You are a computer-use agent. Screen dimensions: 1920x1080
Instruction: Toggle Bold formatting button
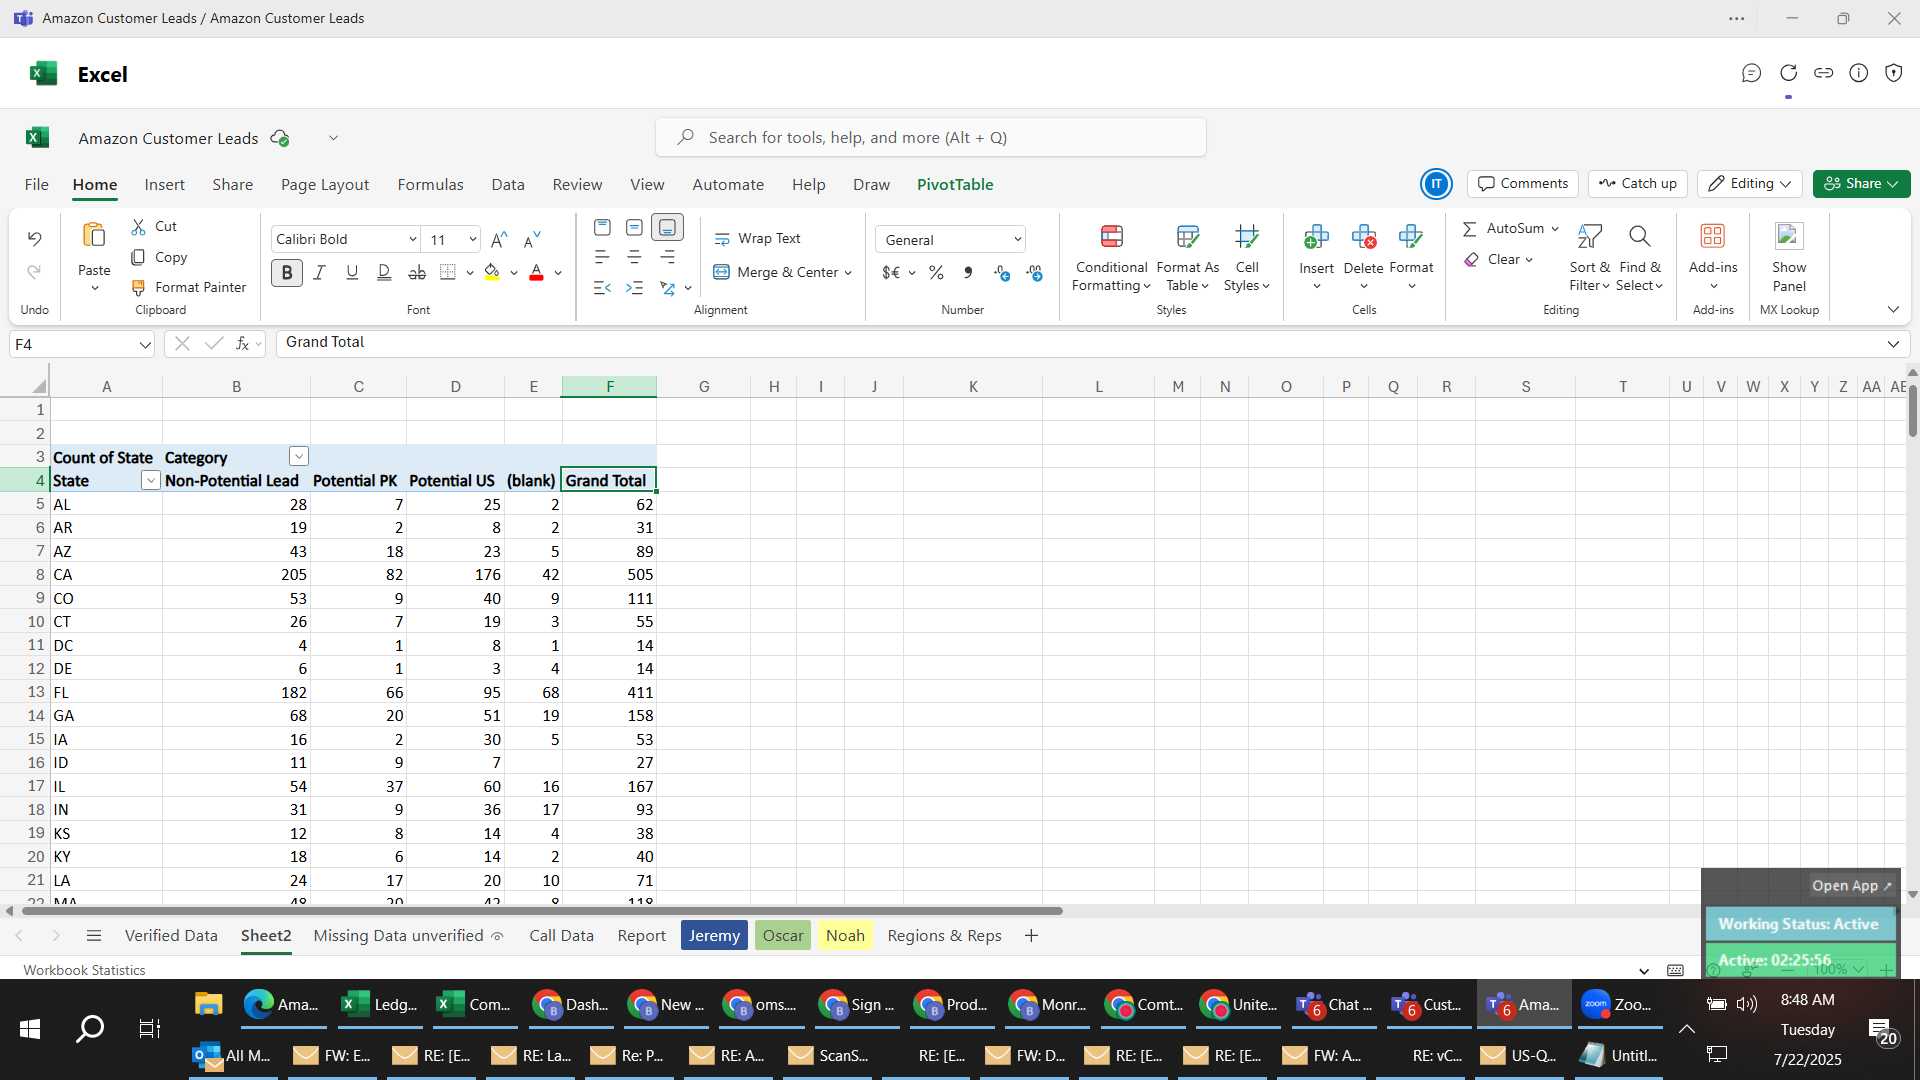pos(287,272)
